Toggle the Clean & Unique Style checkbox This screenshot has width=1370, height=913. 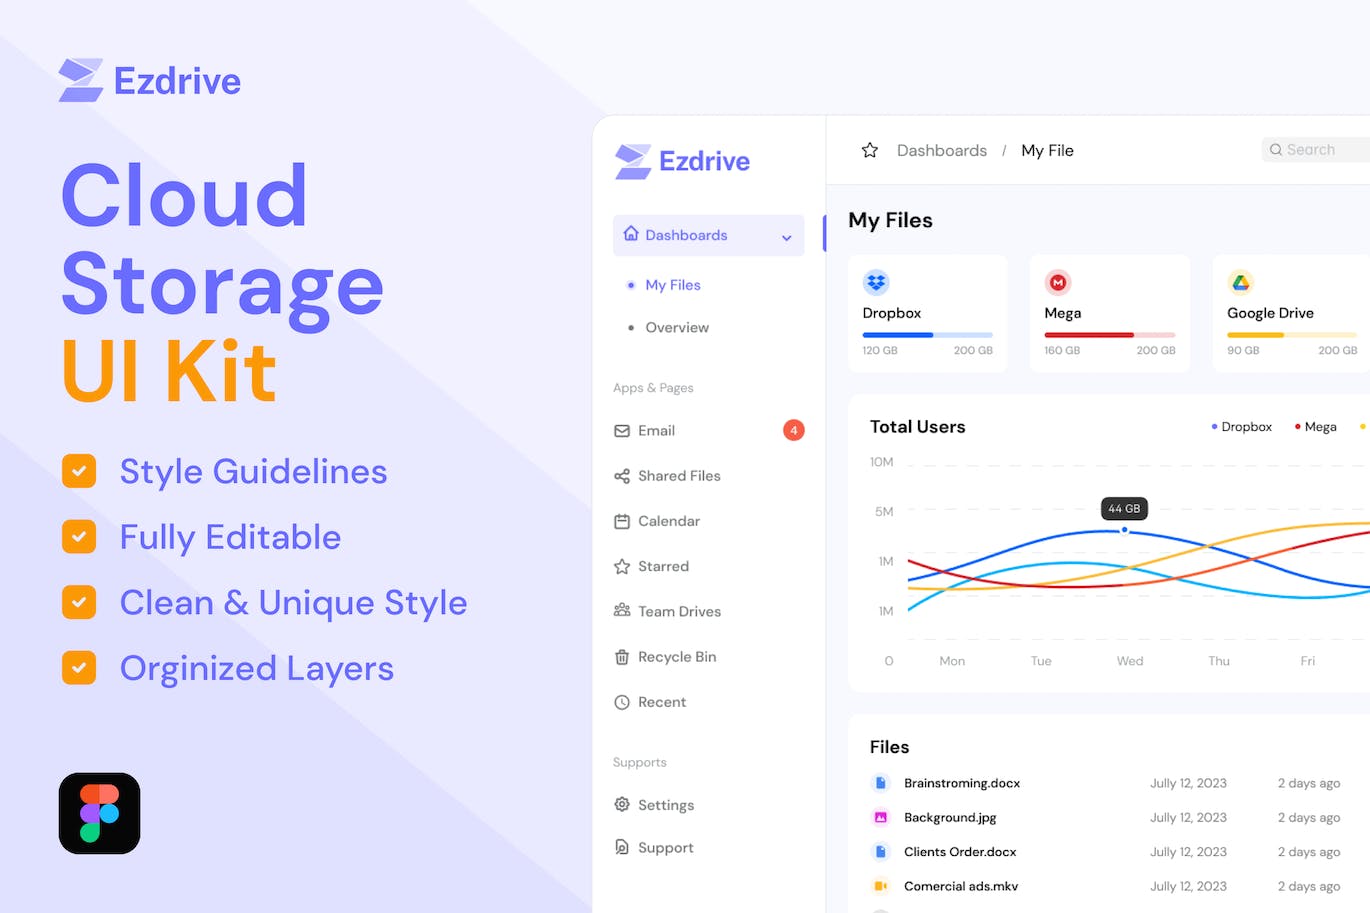pos(79,602)
